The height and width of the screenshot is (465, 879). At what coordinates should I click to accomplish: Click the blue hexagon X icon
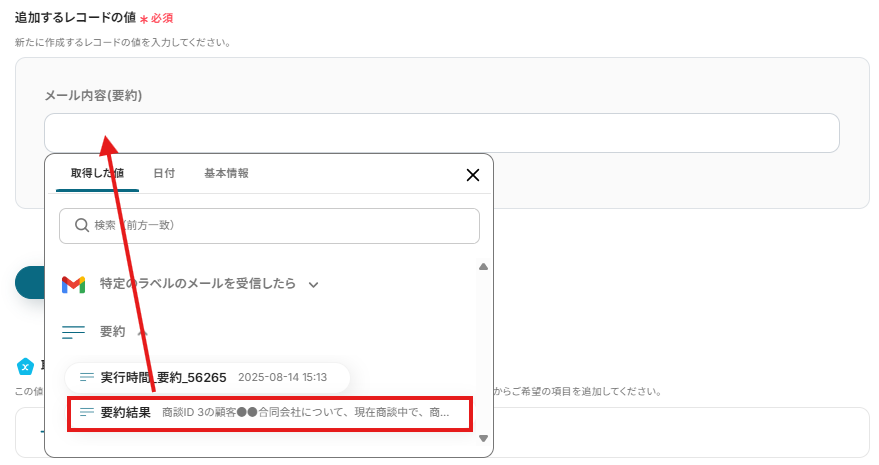[25, 367]
